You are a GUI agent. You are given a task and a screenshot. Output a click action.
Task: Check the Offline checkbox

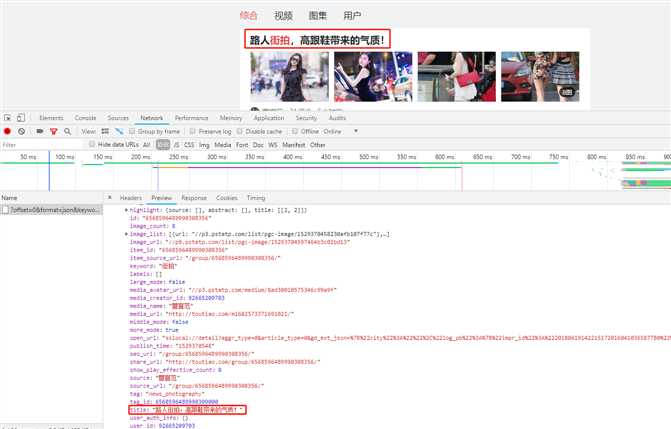point(295,131)
